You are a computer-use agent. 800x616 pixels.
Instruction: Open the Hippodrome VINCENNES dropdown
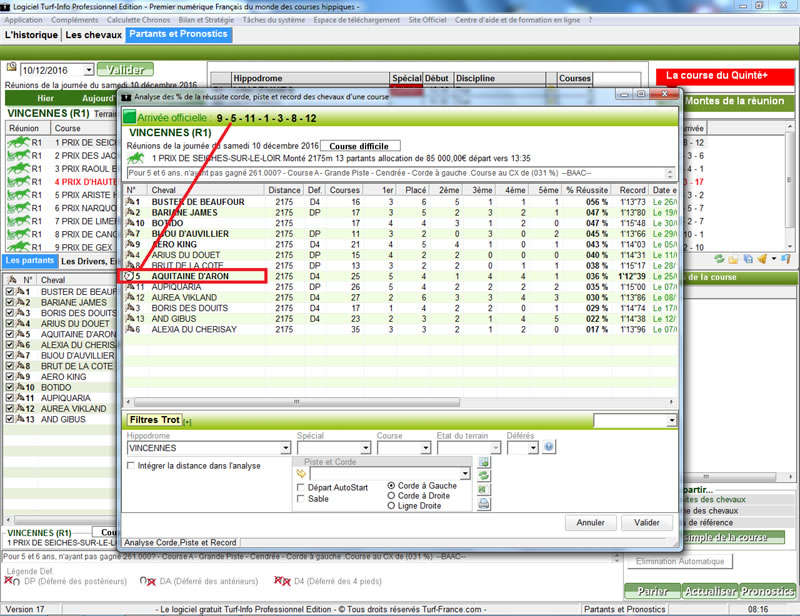[x=285, y=448]
